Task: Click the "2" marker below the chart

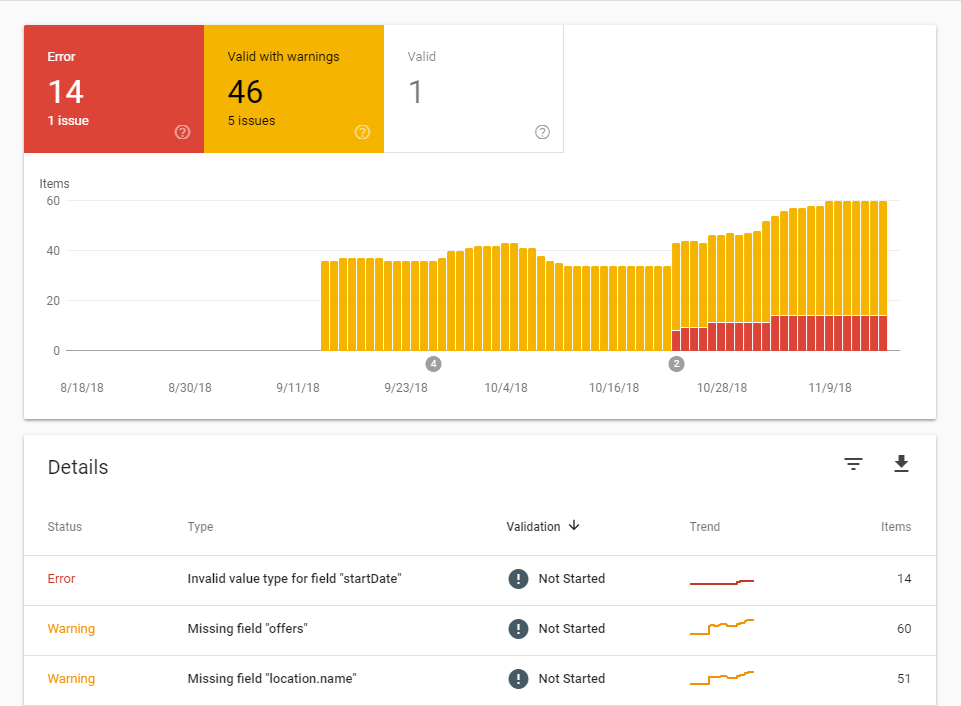Action: click(x=676, y=364)
